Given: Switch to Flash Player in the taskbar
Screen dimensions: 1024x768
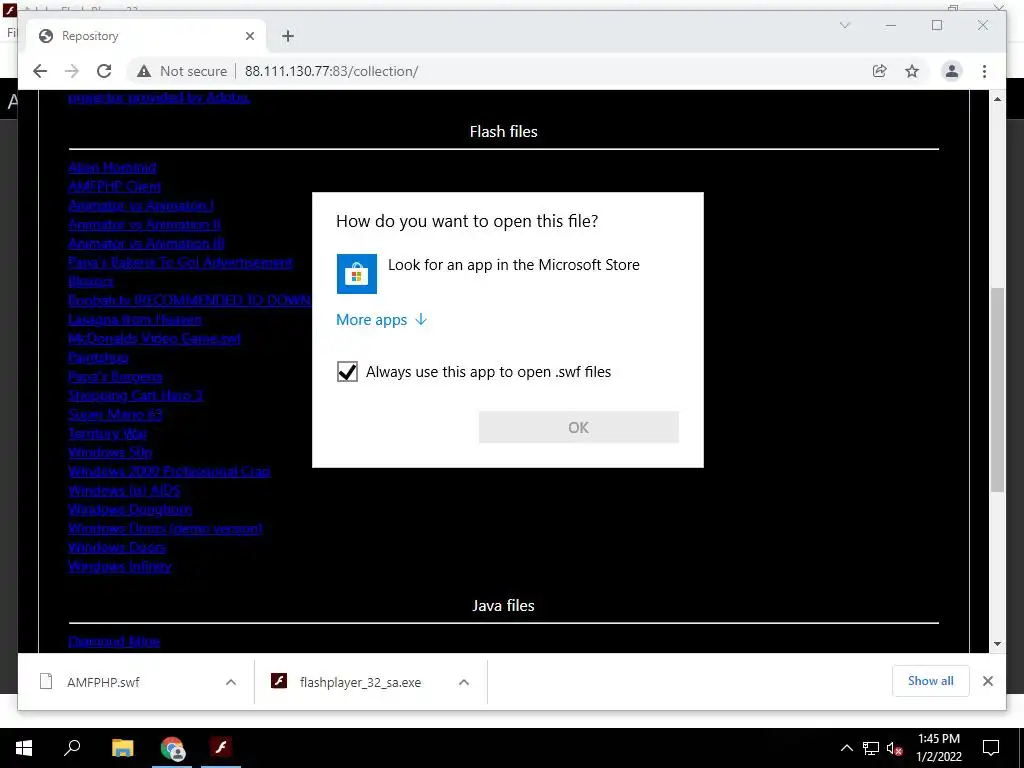Looking at the screenshot, I should click(x=221, y=748).
